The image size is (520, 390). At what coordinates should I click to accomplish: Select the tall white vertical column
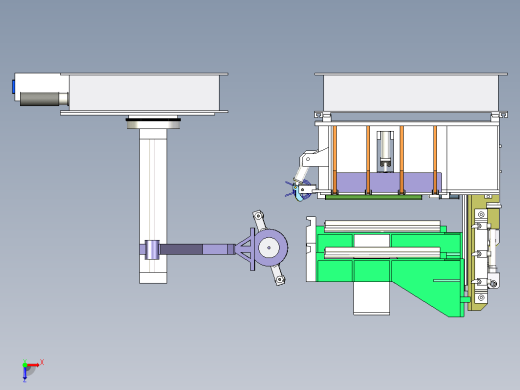coord(153,206)
